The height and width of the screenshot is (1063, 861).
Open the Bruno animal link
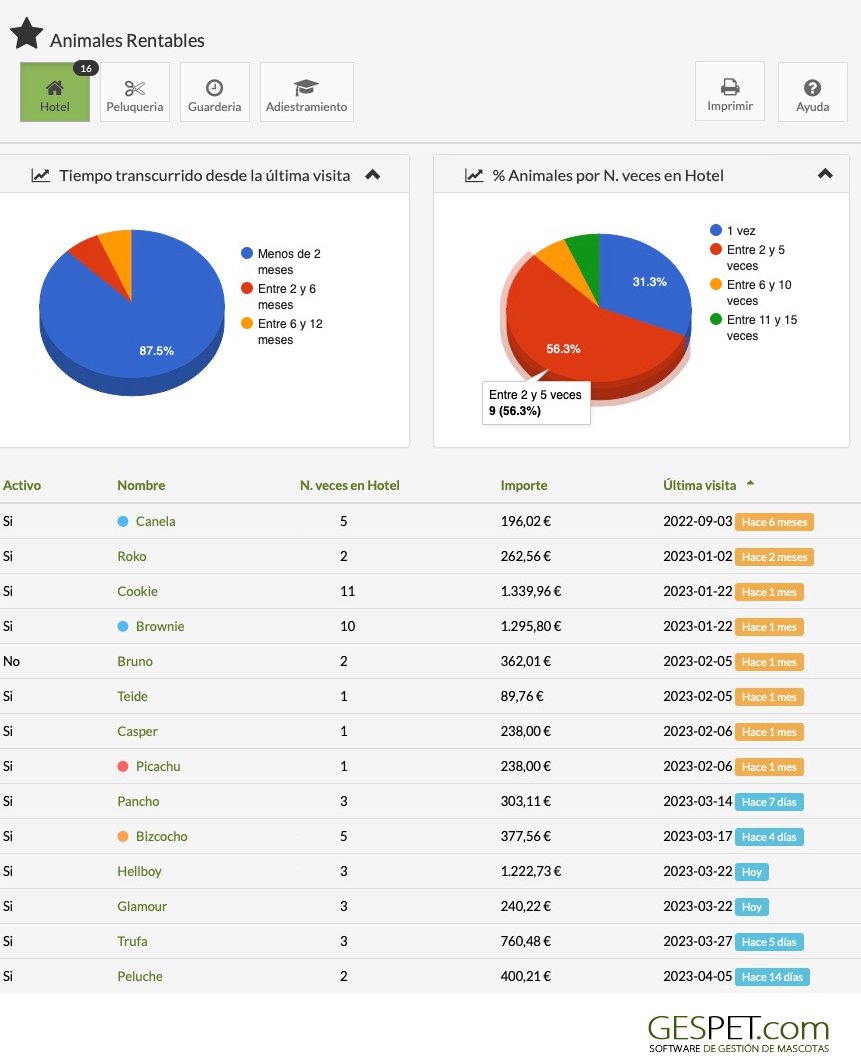(x=135, y=662)
